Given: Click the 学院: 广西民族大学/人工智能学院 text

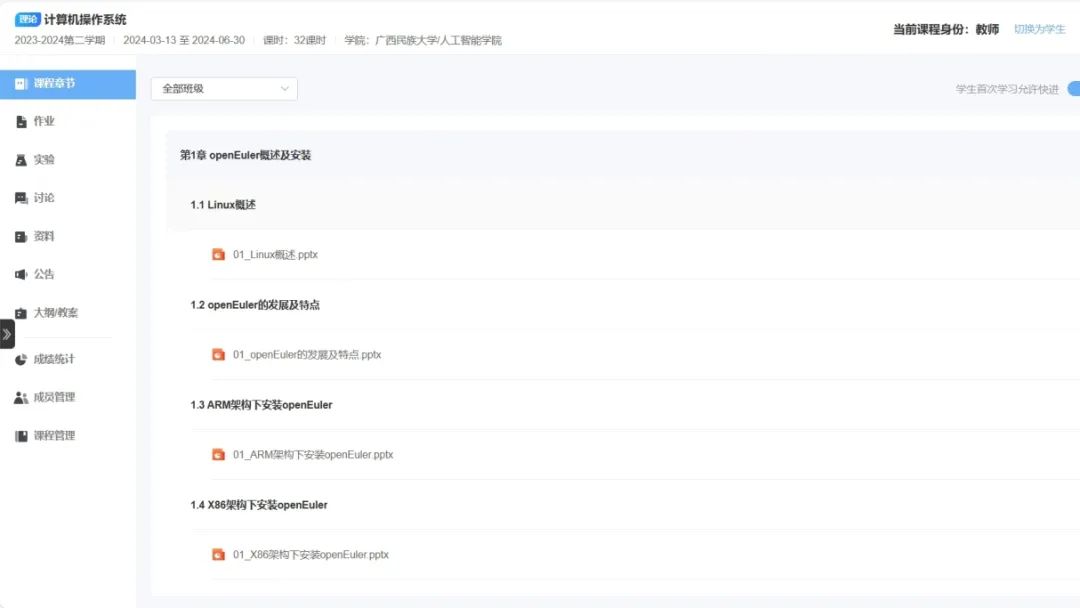Looking at the screenshot, I should 423,40.
